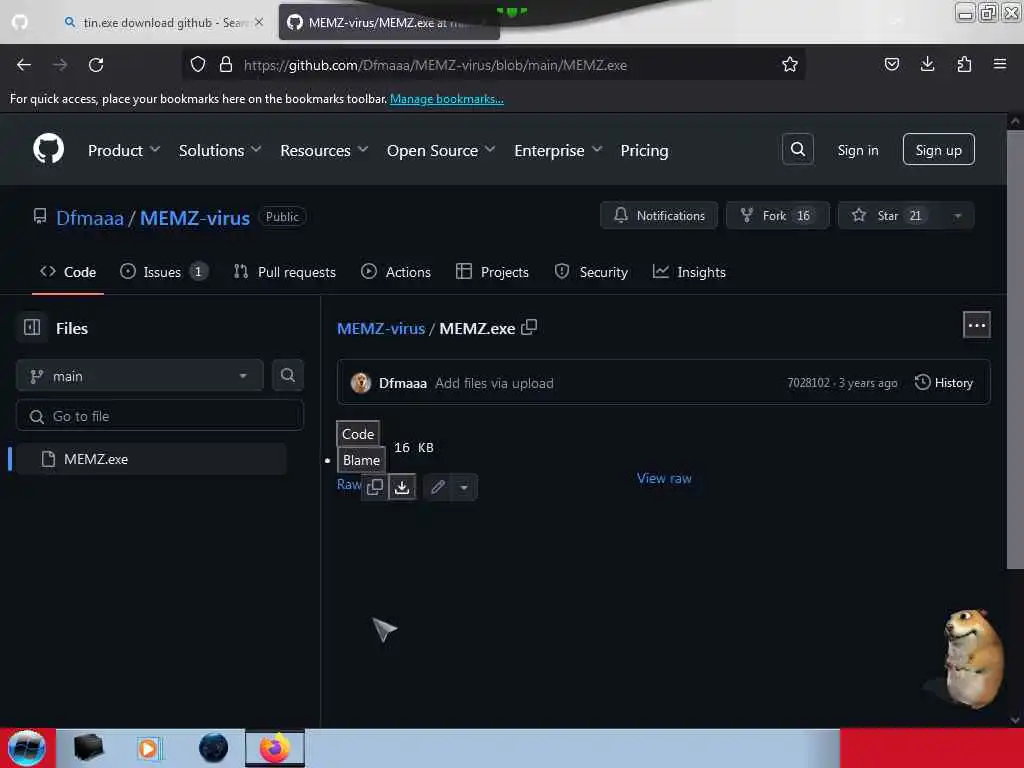The width and height of the screenshot is (1024, 768).
Task: Expand the Resources menu
Action: pos(324,151)
